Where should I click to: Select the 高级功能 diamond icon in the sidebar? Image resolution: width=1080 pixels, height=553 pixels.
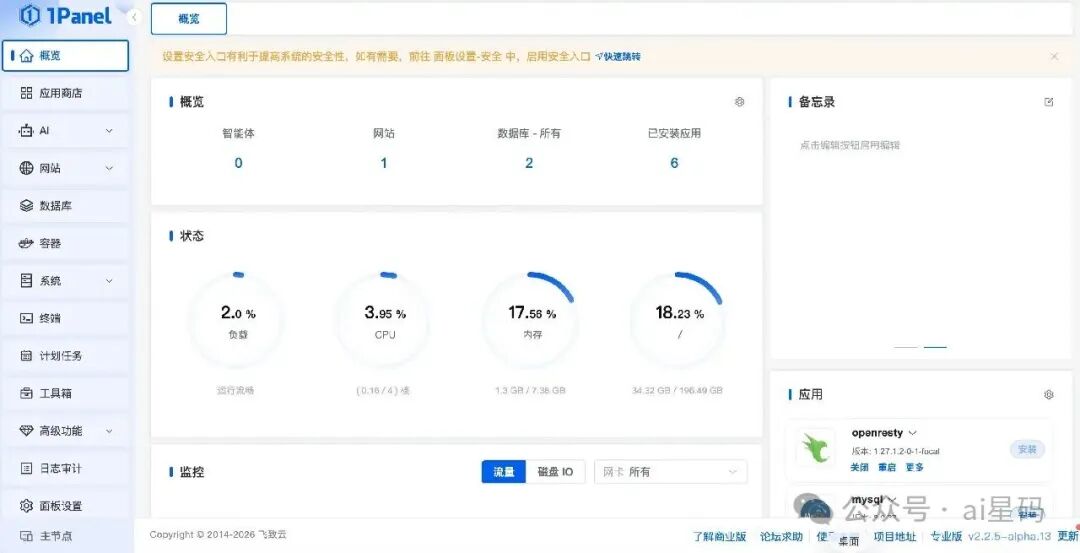click(x=26, y=430)
